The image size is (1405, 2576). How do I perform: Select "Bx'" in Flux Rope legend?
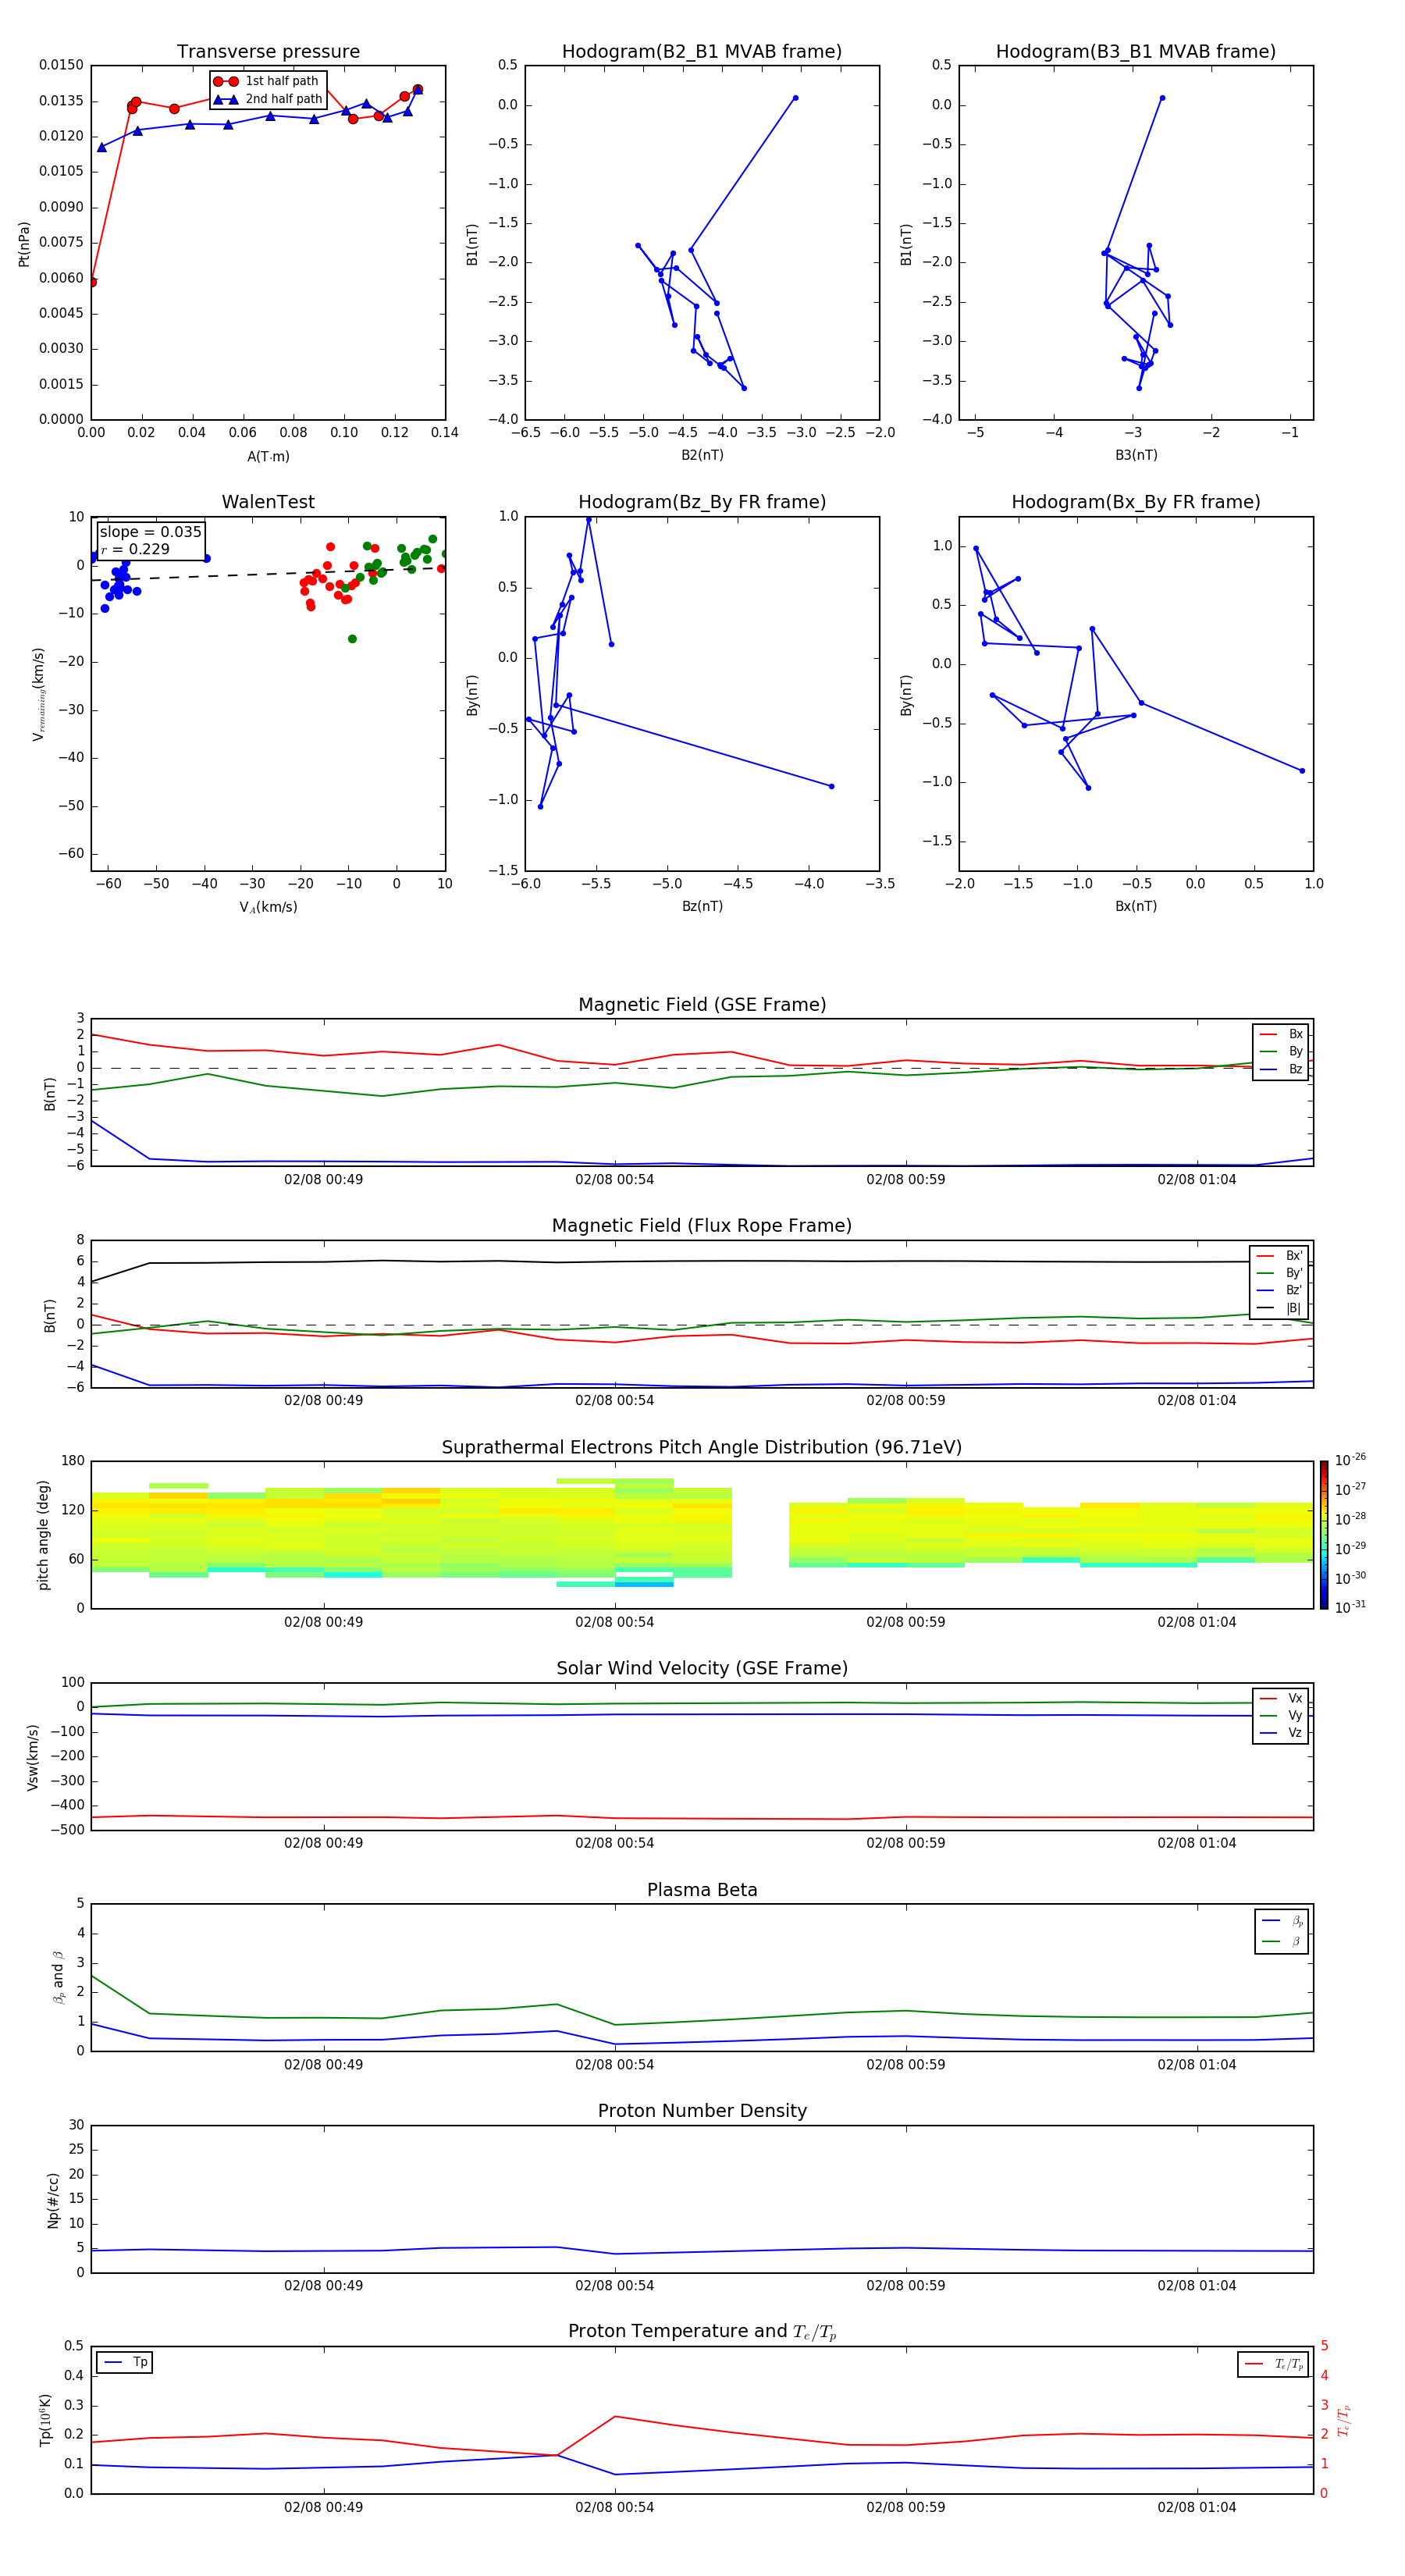1279,1256
